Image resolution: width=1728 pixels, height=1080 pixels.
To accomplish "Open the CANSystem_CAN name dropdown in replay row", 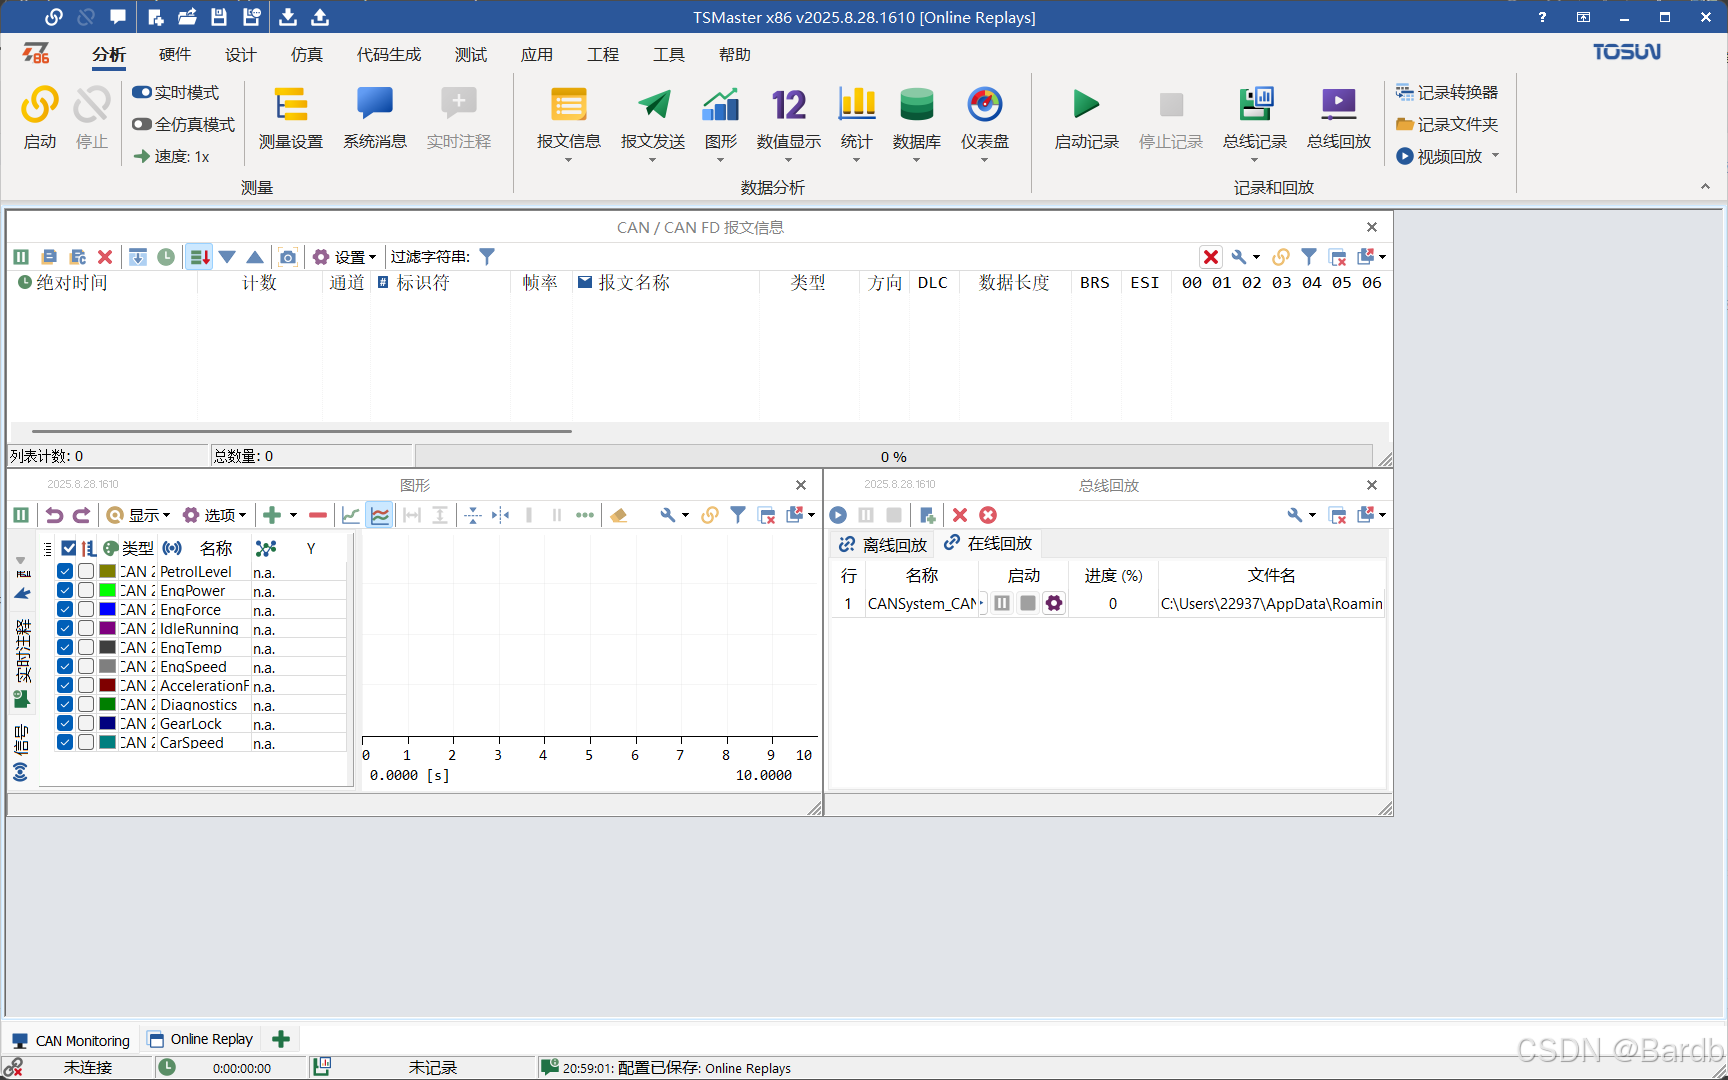I will click(982, 604).
